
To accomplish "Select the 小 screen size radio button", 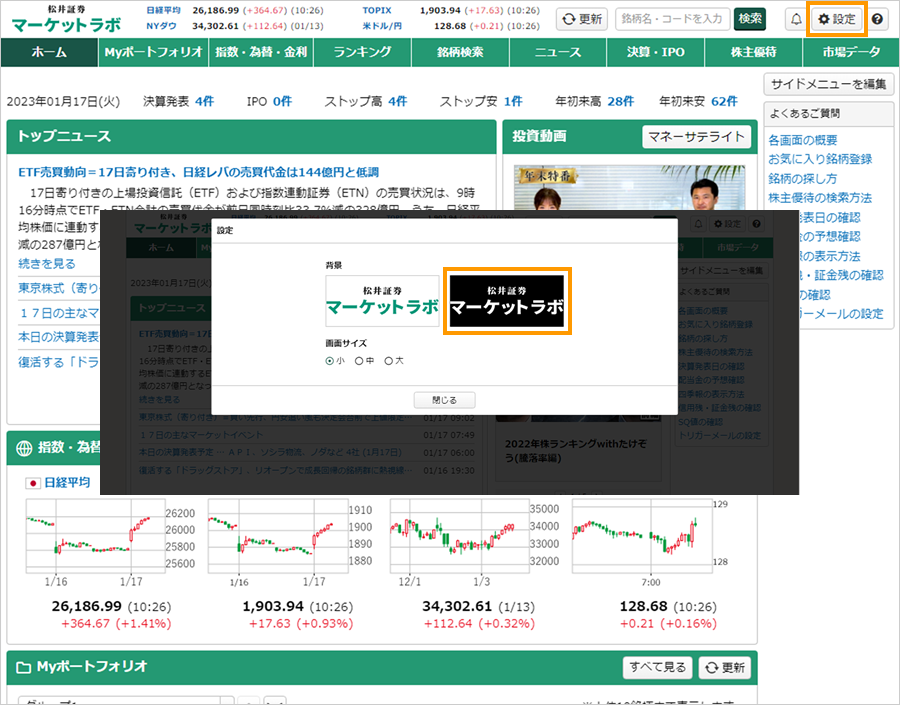I will coord(329,361).
